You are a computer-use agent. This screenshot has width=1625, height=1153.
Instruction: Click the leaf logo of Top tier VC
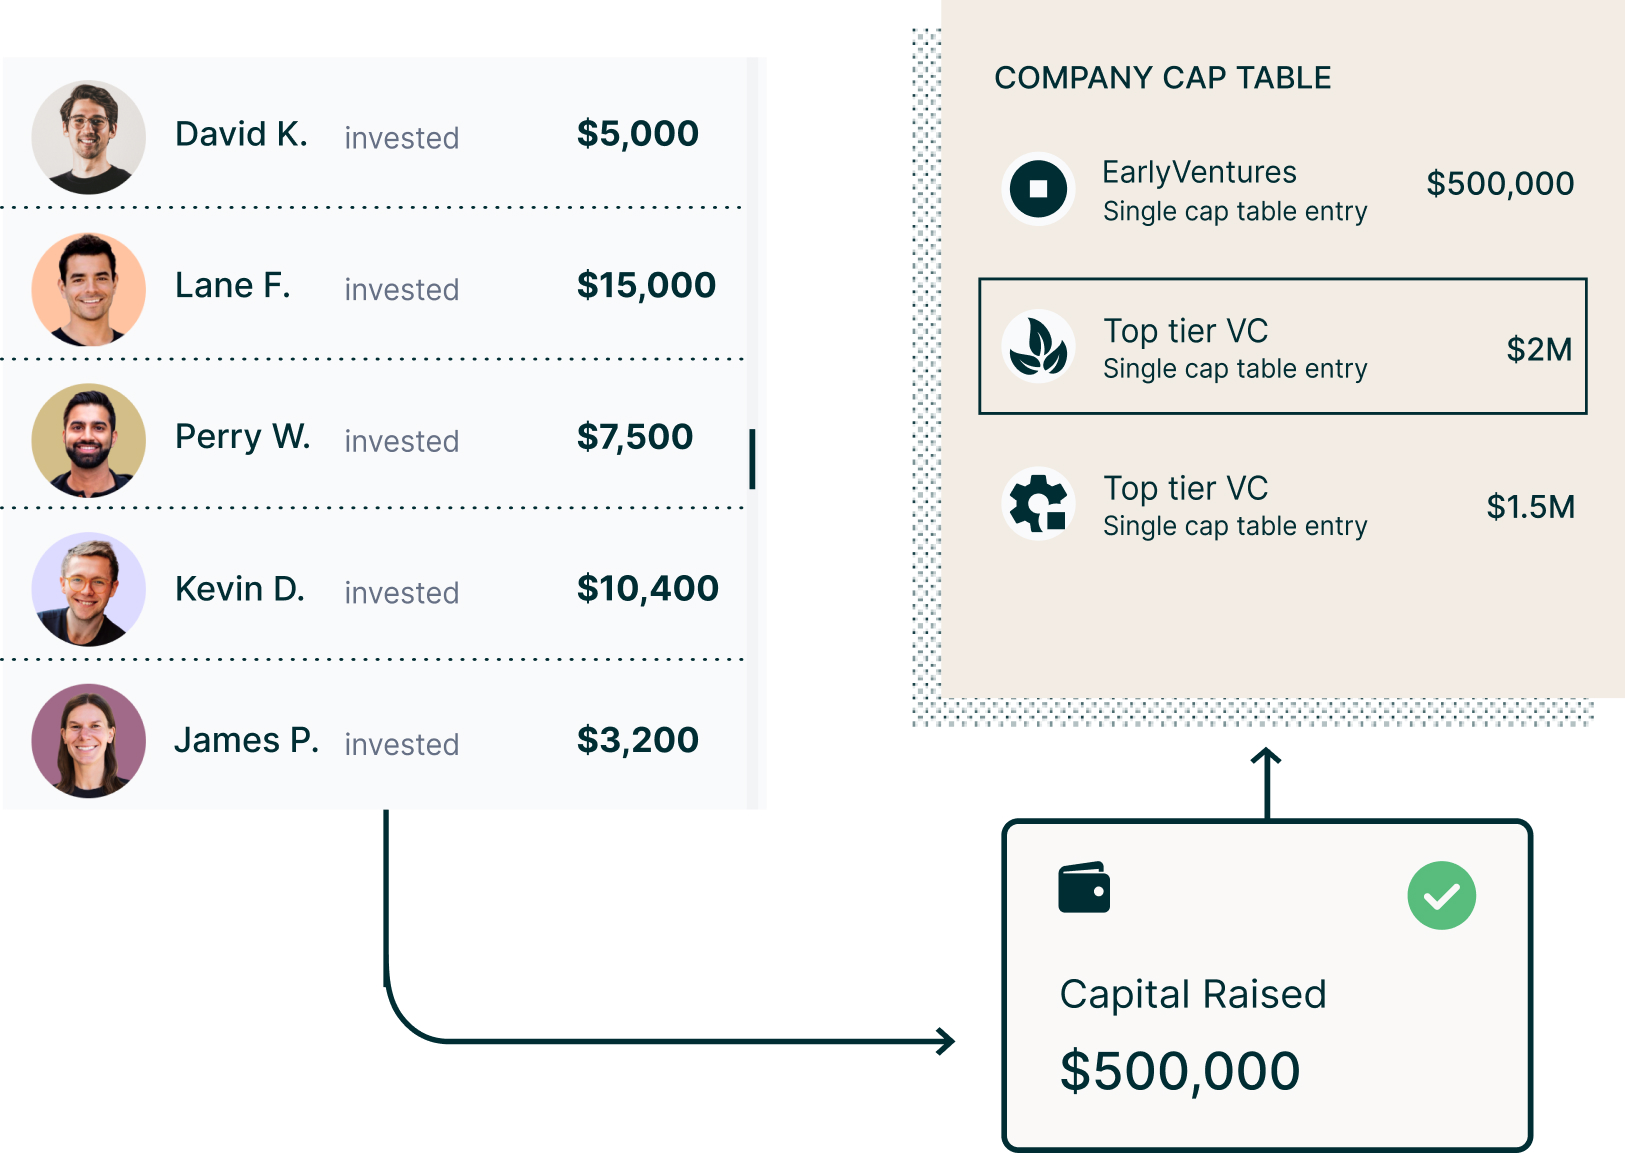pos(1038,347)
